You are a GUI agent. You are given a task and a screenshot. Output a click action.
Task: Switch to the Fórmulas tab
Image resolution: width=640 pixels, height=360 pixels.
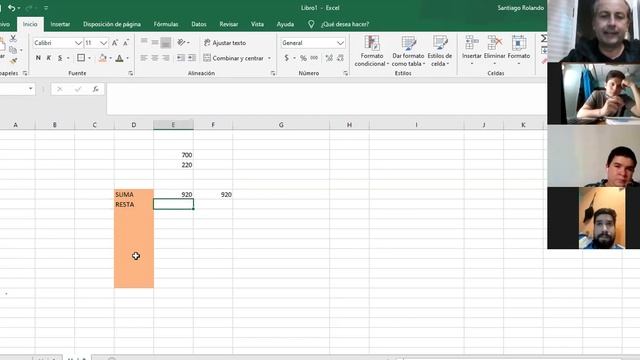[166, 24]
